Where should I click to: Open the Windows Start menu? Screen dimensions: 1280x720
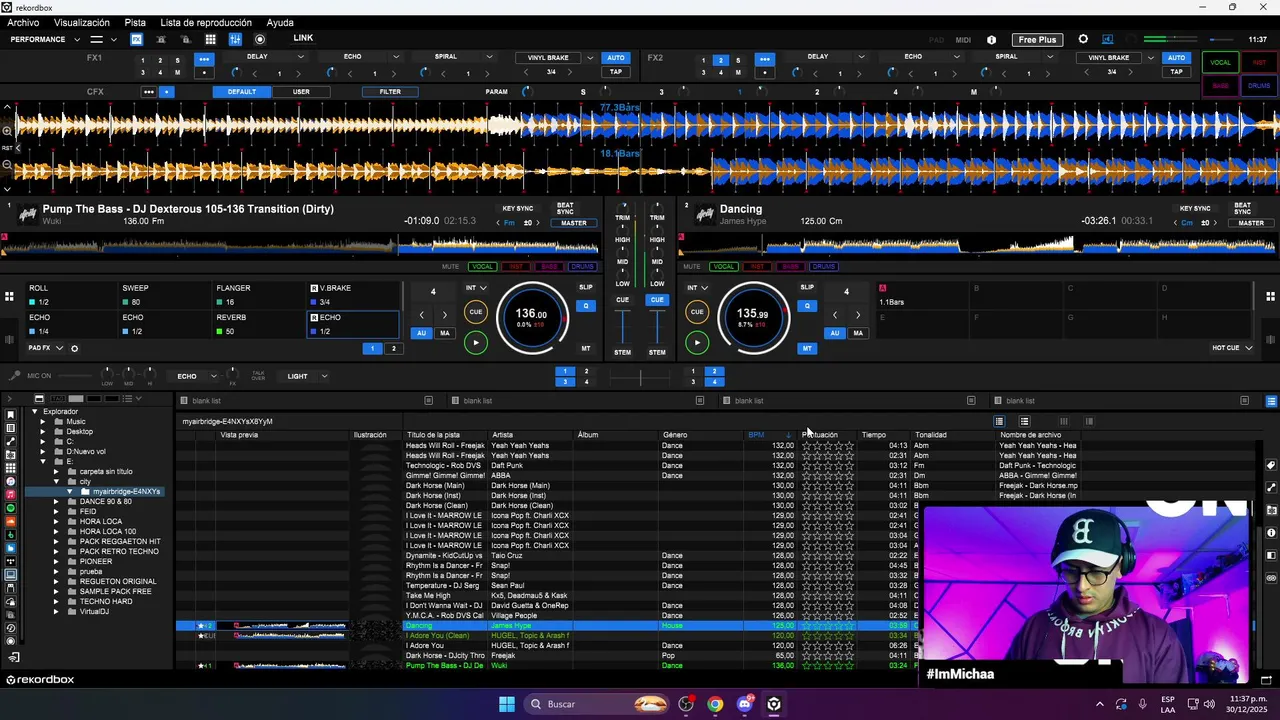(507, 704)
